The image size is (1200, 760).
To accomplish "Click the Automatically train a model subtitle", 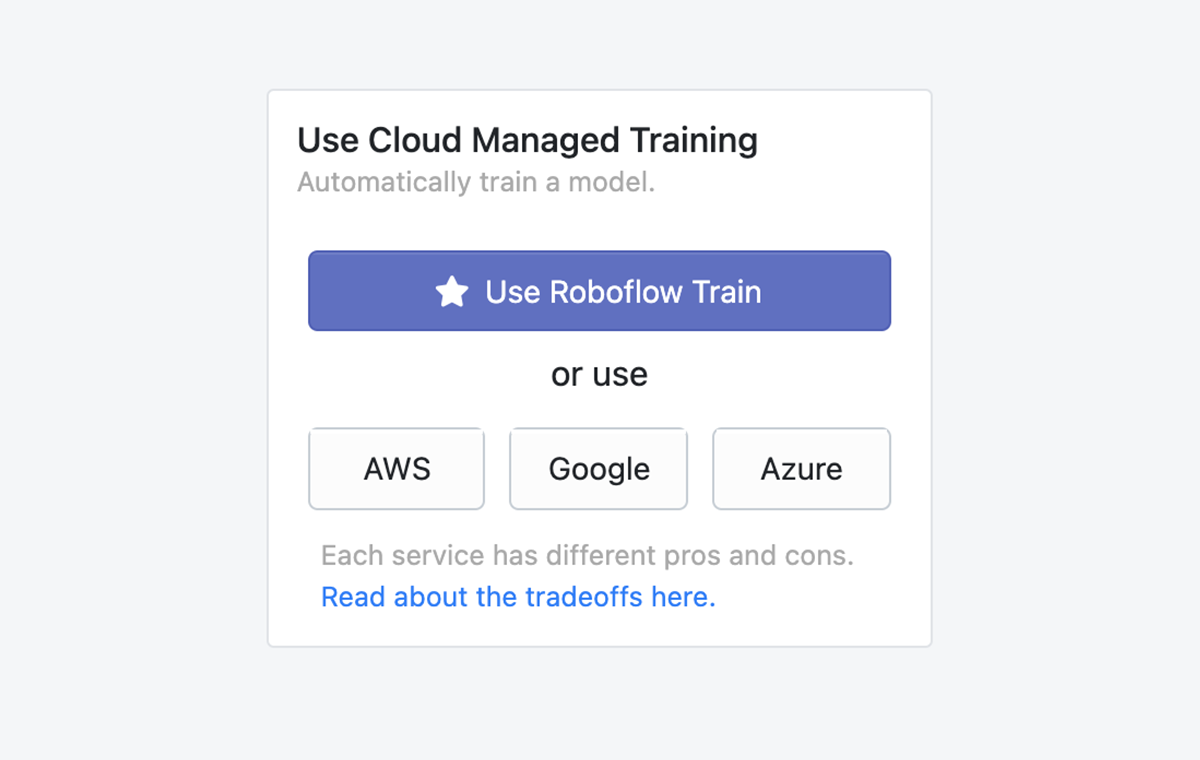I will tap(476, 183).
